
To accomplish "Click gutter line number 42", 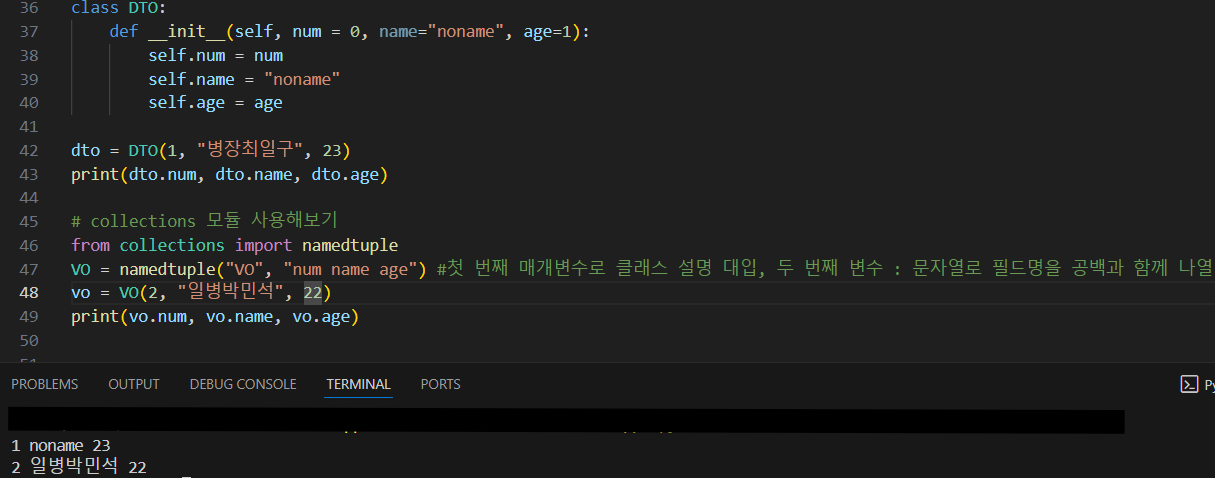I will pos(28,150).
